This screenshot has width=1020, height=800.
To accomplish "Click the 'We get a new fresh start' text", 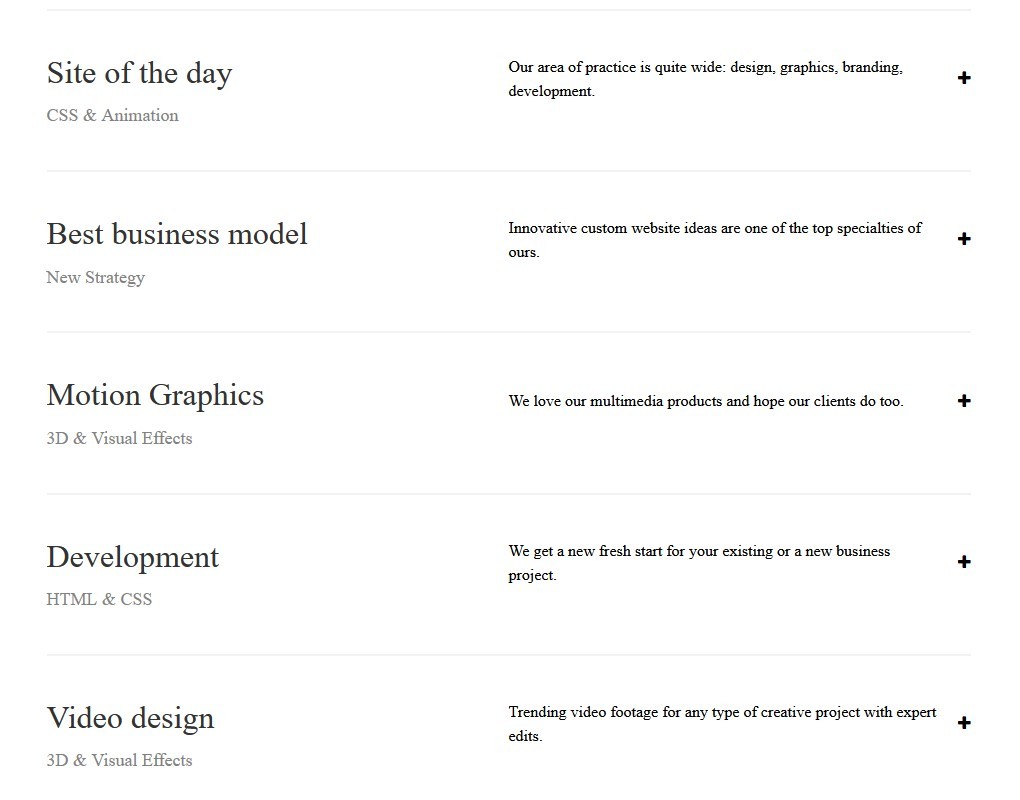I will coord(699,563).
